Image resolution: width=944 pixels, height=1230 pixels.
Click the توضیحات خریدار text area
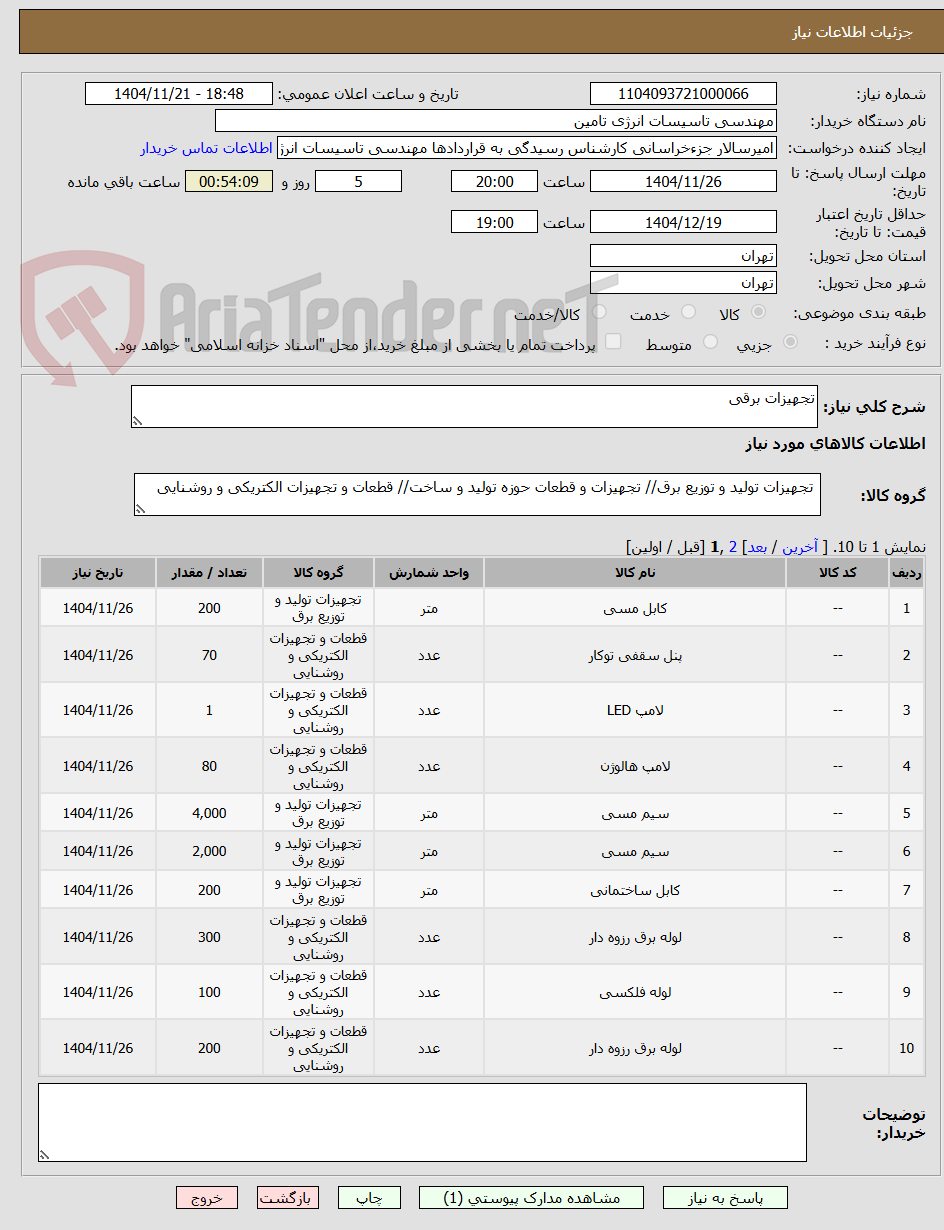click(422, 1122)
